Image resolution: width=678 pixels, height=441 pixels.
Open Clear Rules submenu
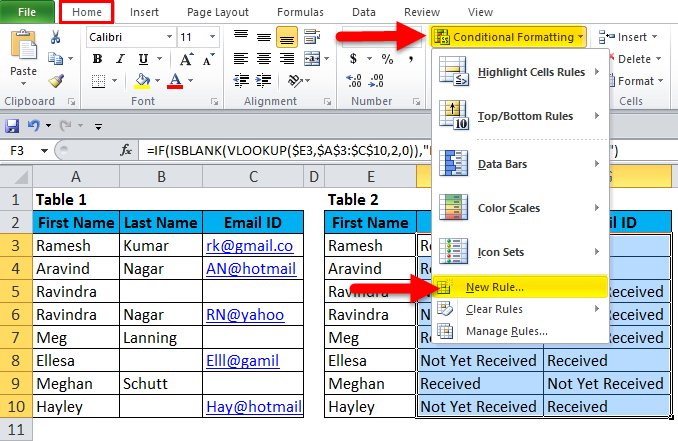[520, 309]
